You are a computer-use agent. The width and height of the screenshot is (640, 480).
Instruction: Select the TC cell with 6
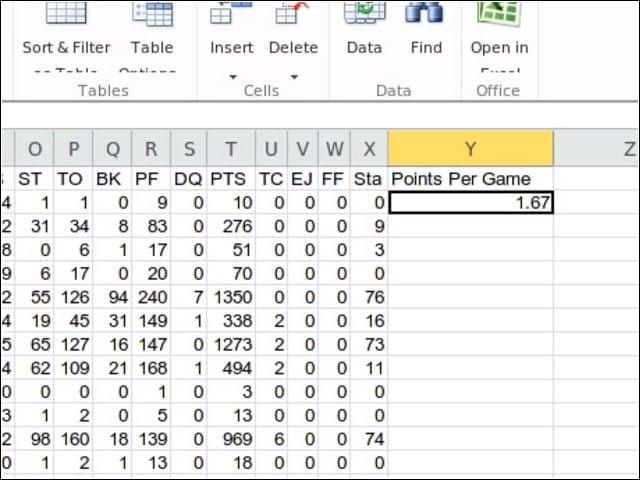(271, 439)
